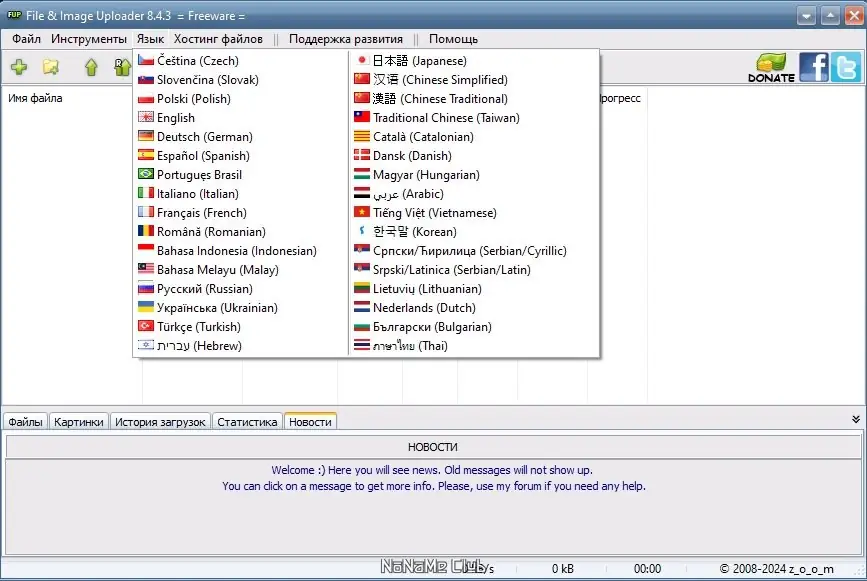Select the Arabic language entry
Screen dimensions: 867x581
[x=474, y=193]
